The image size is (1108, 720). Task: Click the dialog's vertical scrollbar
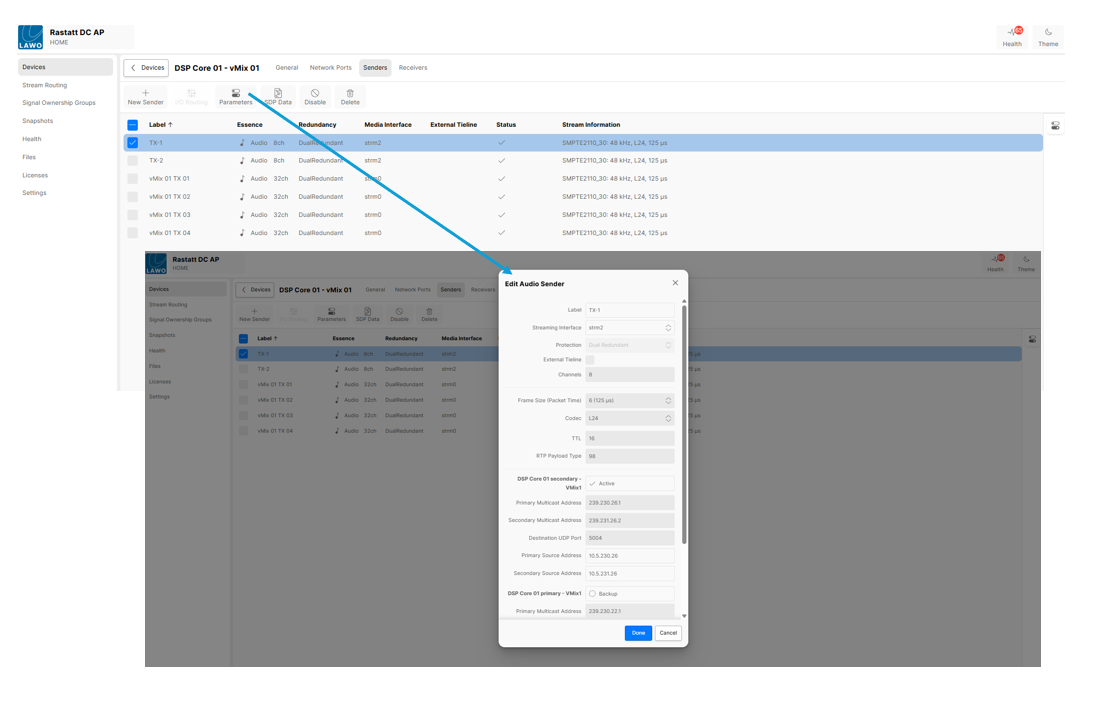click(684, 420)
